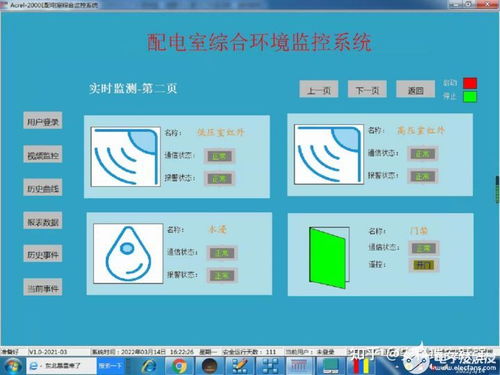Open 用户登录 user login
Image resolution: width=500 pixels, height=375 pixels.
43,121
